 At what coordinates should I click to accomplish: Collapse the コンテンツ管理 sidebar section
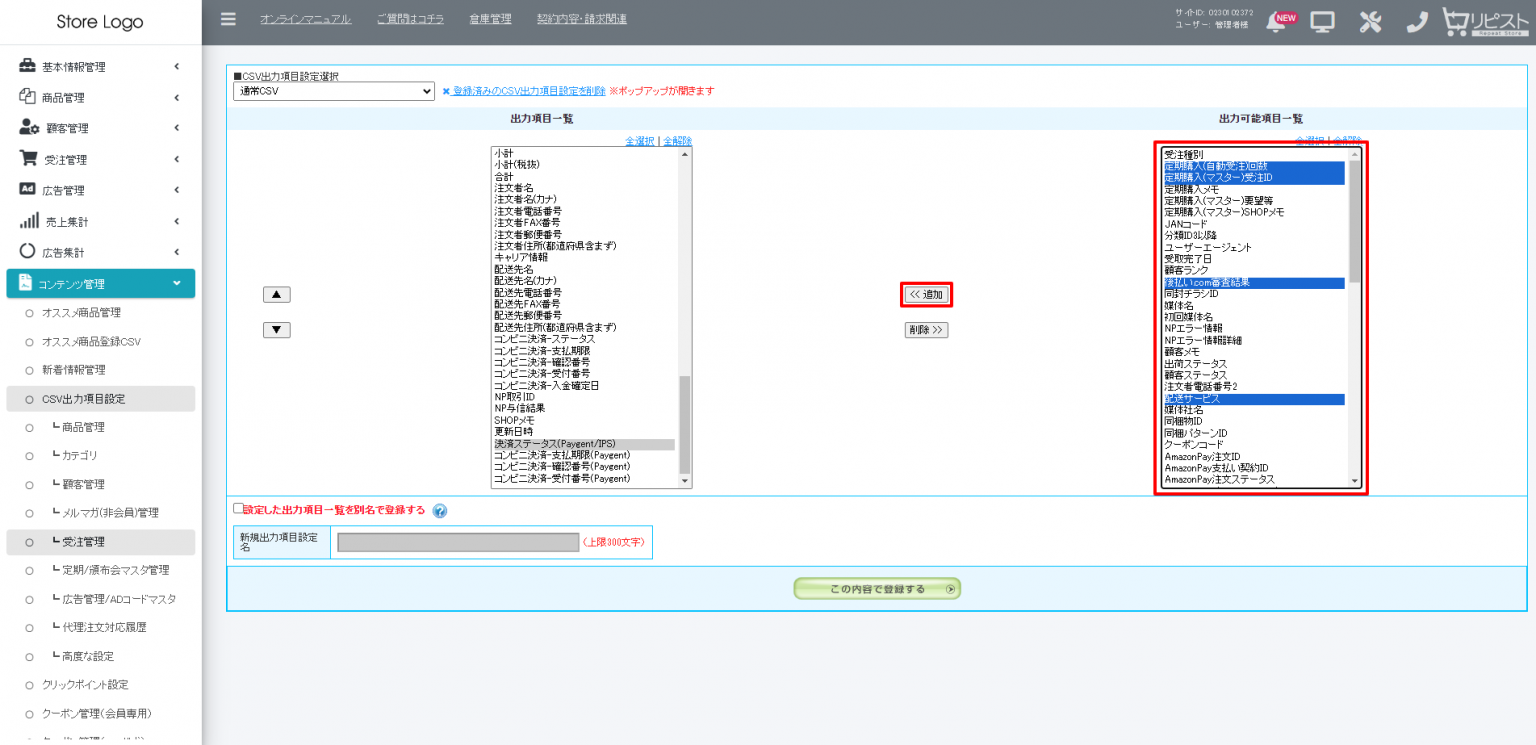(x=100, y=284)
